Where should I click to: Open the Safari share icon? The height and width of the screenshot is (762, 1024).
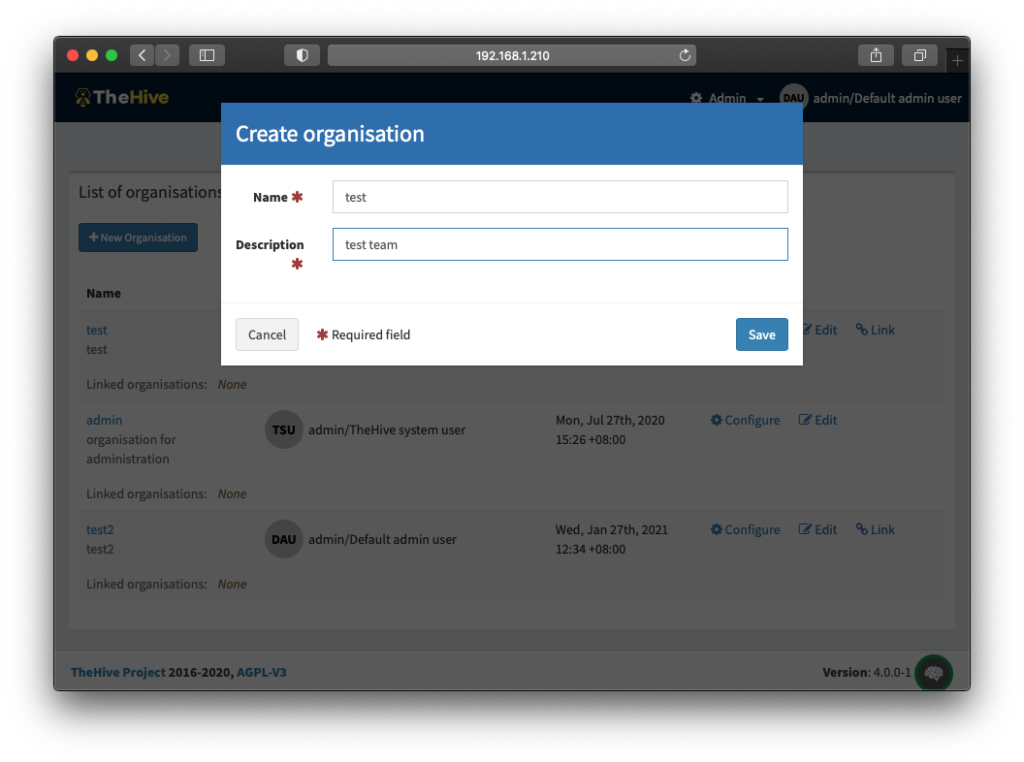pos(876,56)
